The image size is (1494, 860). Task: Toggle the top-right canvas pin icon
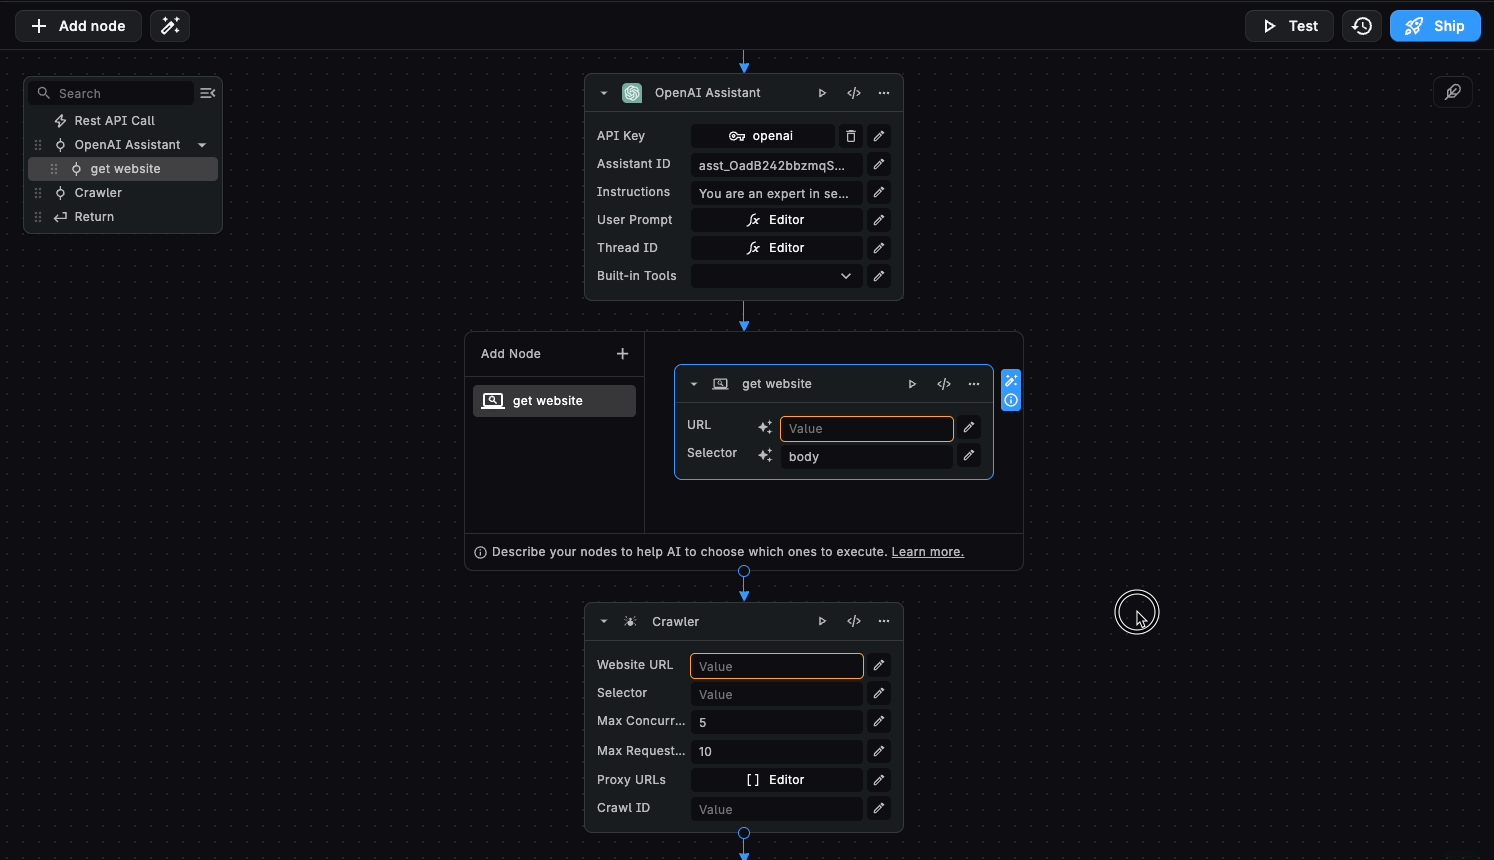click(1452, 92)
